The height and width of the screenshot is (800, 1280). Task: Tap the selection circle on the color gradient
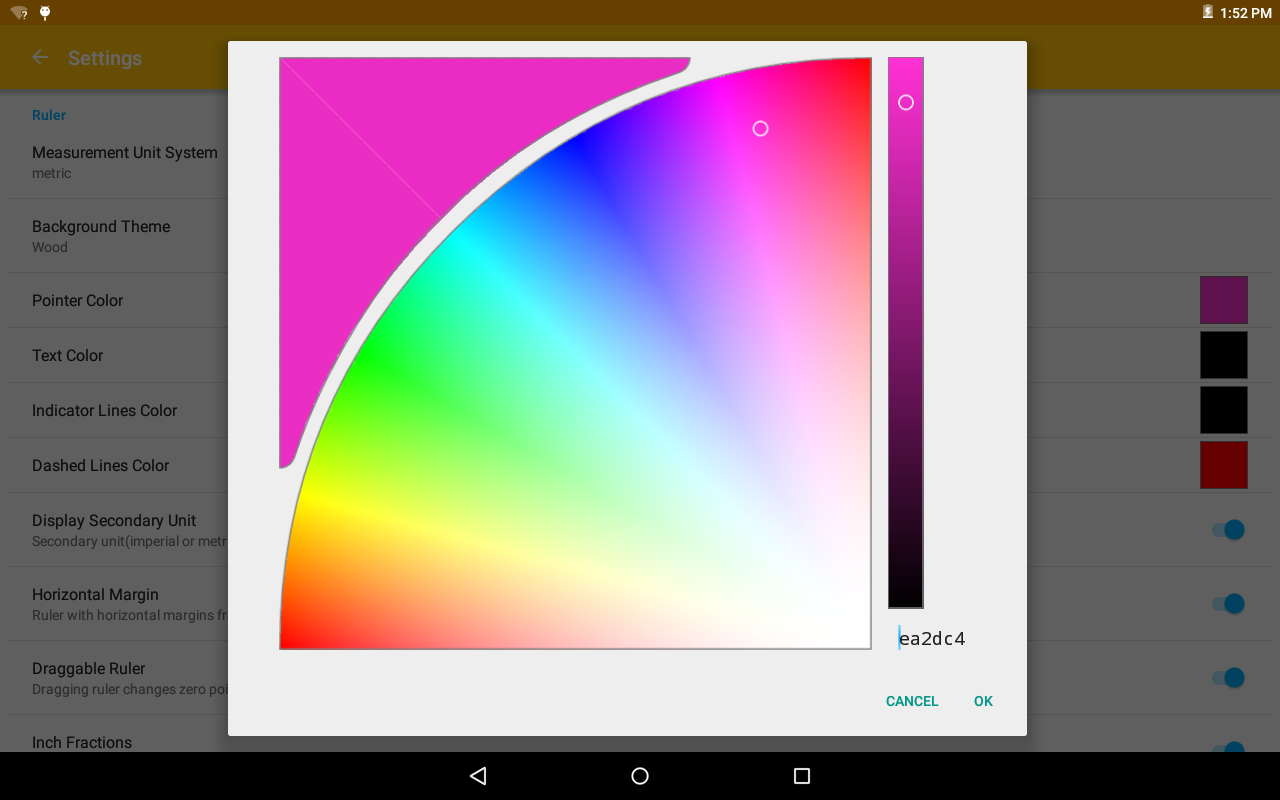760,128
